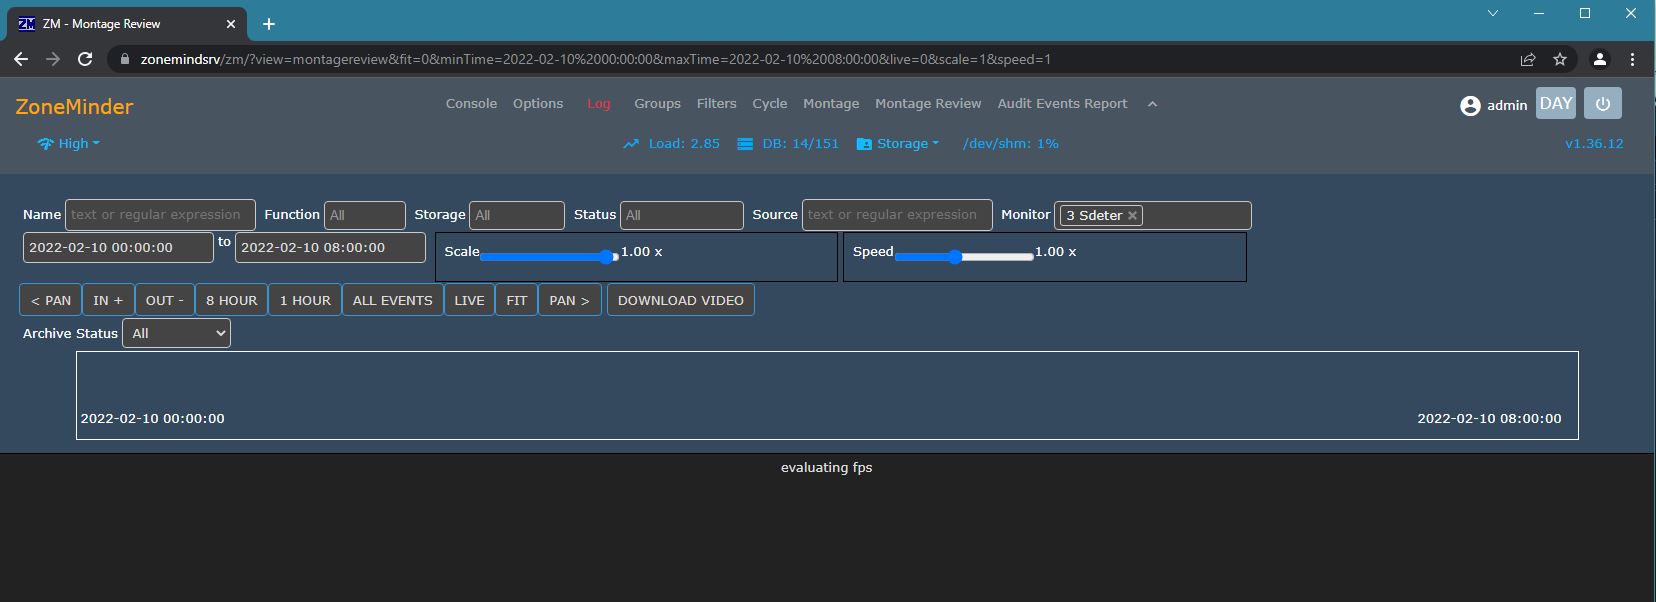The width and height of the screenshot is (1656, 602).
Task: Click the DB database icon
Action: (x=745, y=144)
